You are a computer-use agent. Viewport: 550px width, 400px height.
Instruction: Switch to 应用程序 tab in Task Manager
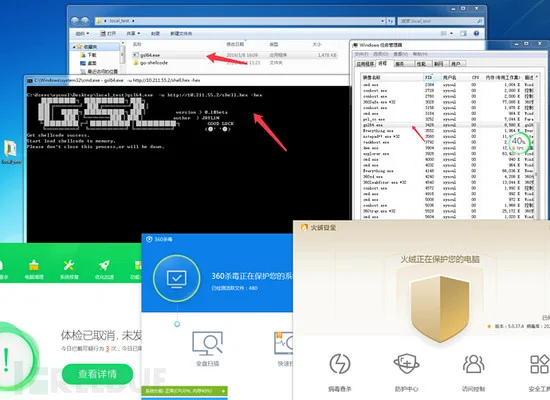coord(365,64)
